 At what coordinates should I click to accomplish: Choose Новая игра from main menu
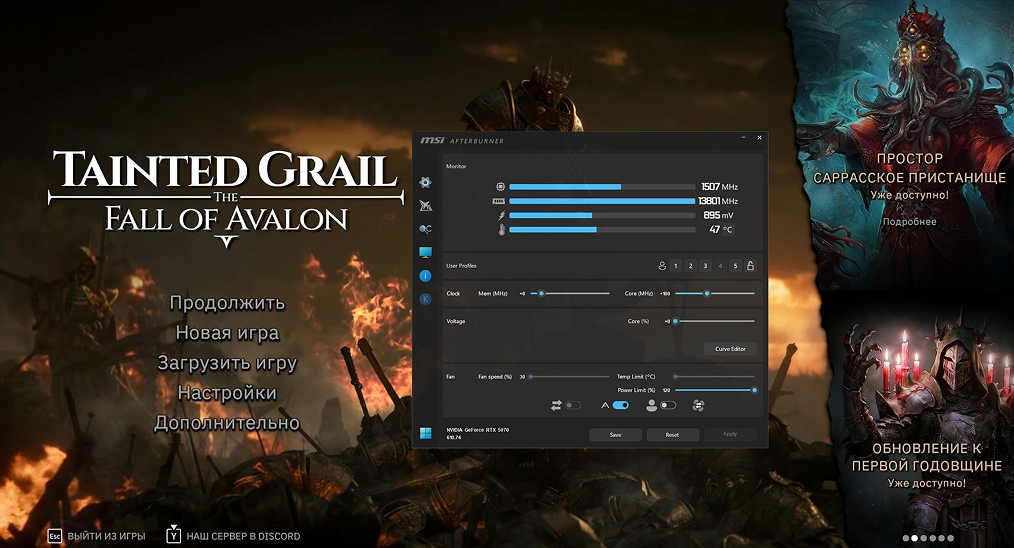pyautogui.click(x=227, y=333)
